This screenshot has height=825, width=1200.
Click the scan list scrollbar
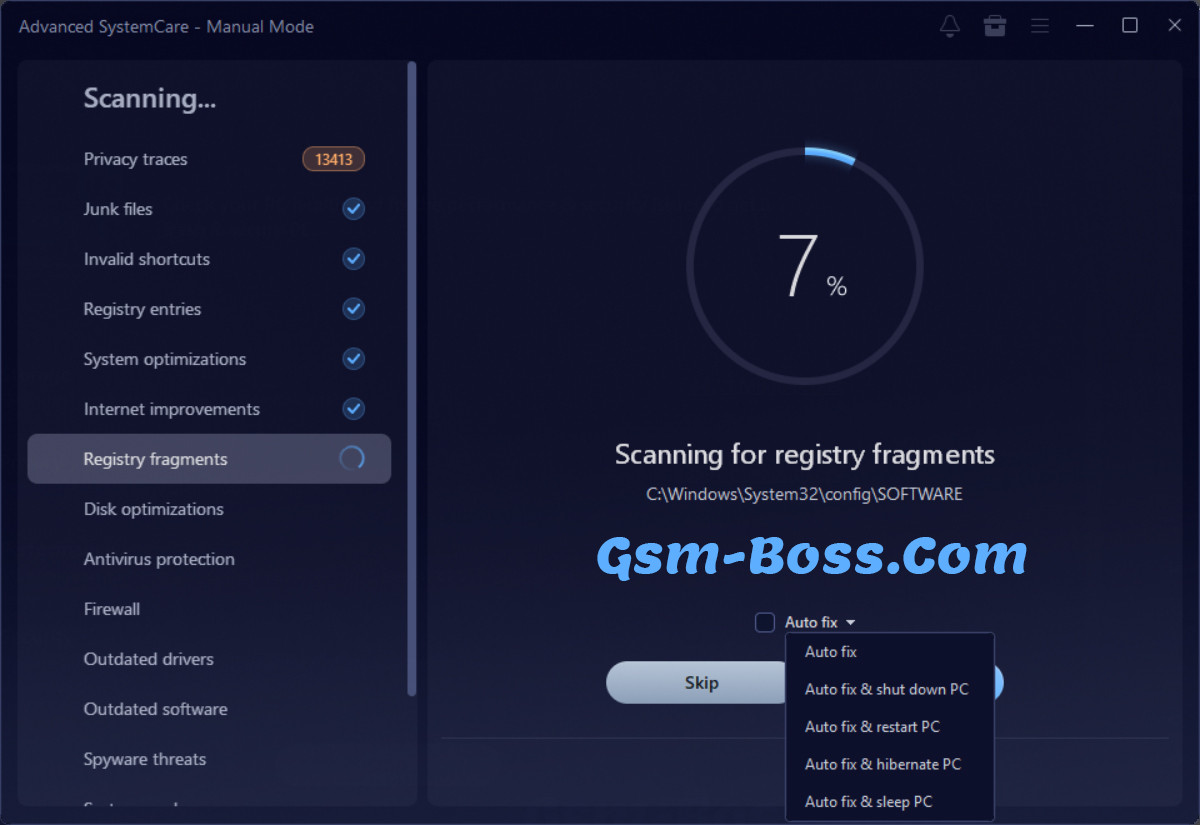(x=411, y=379)
